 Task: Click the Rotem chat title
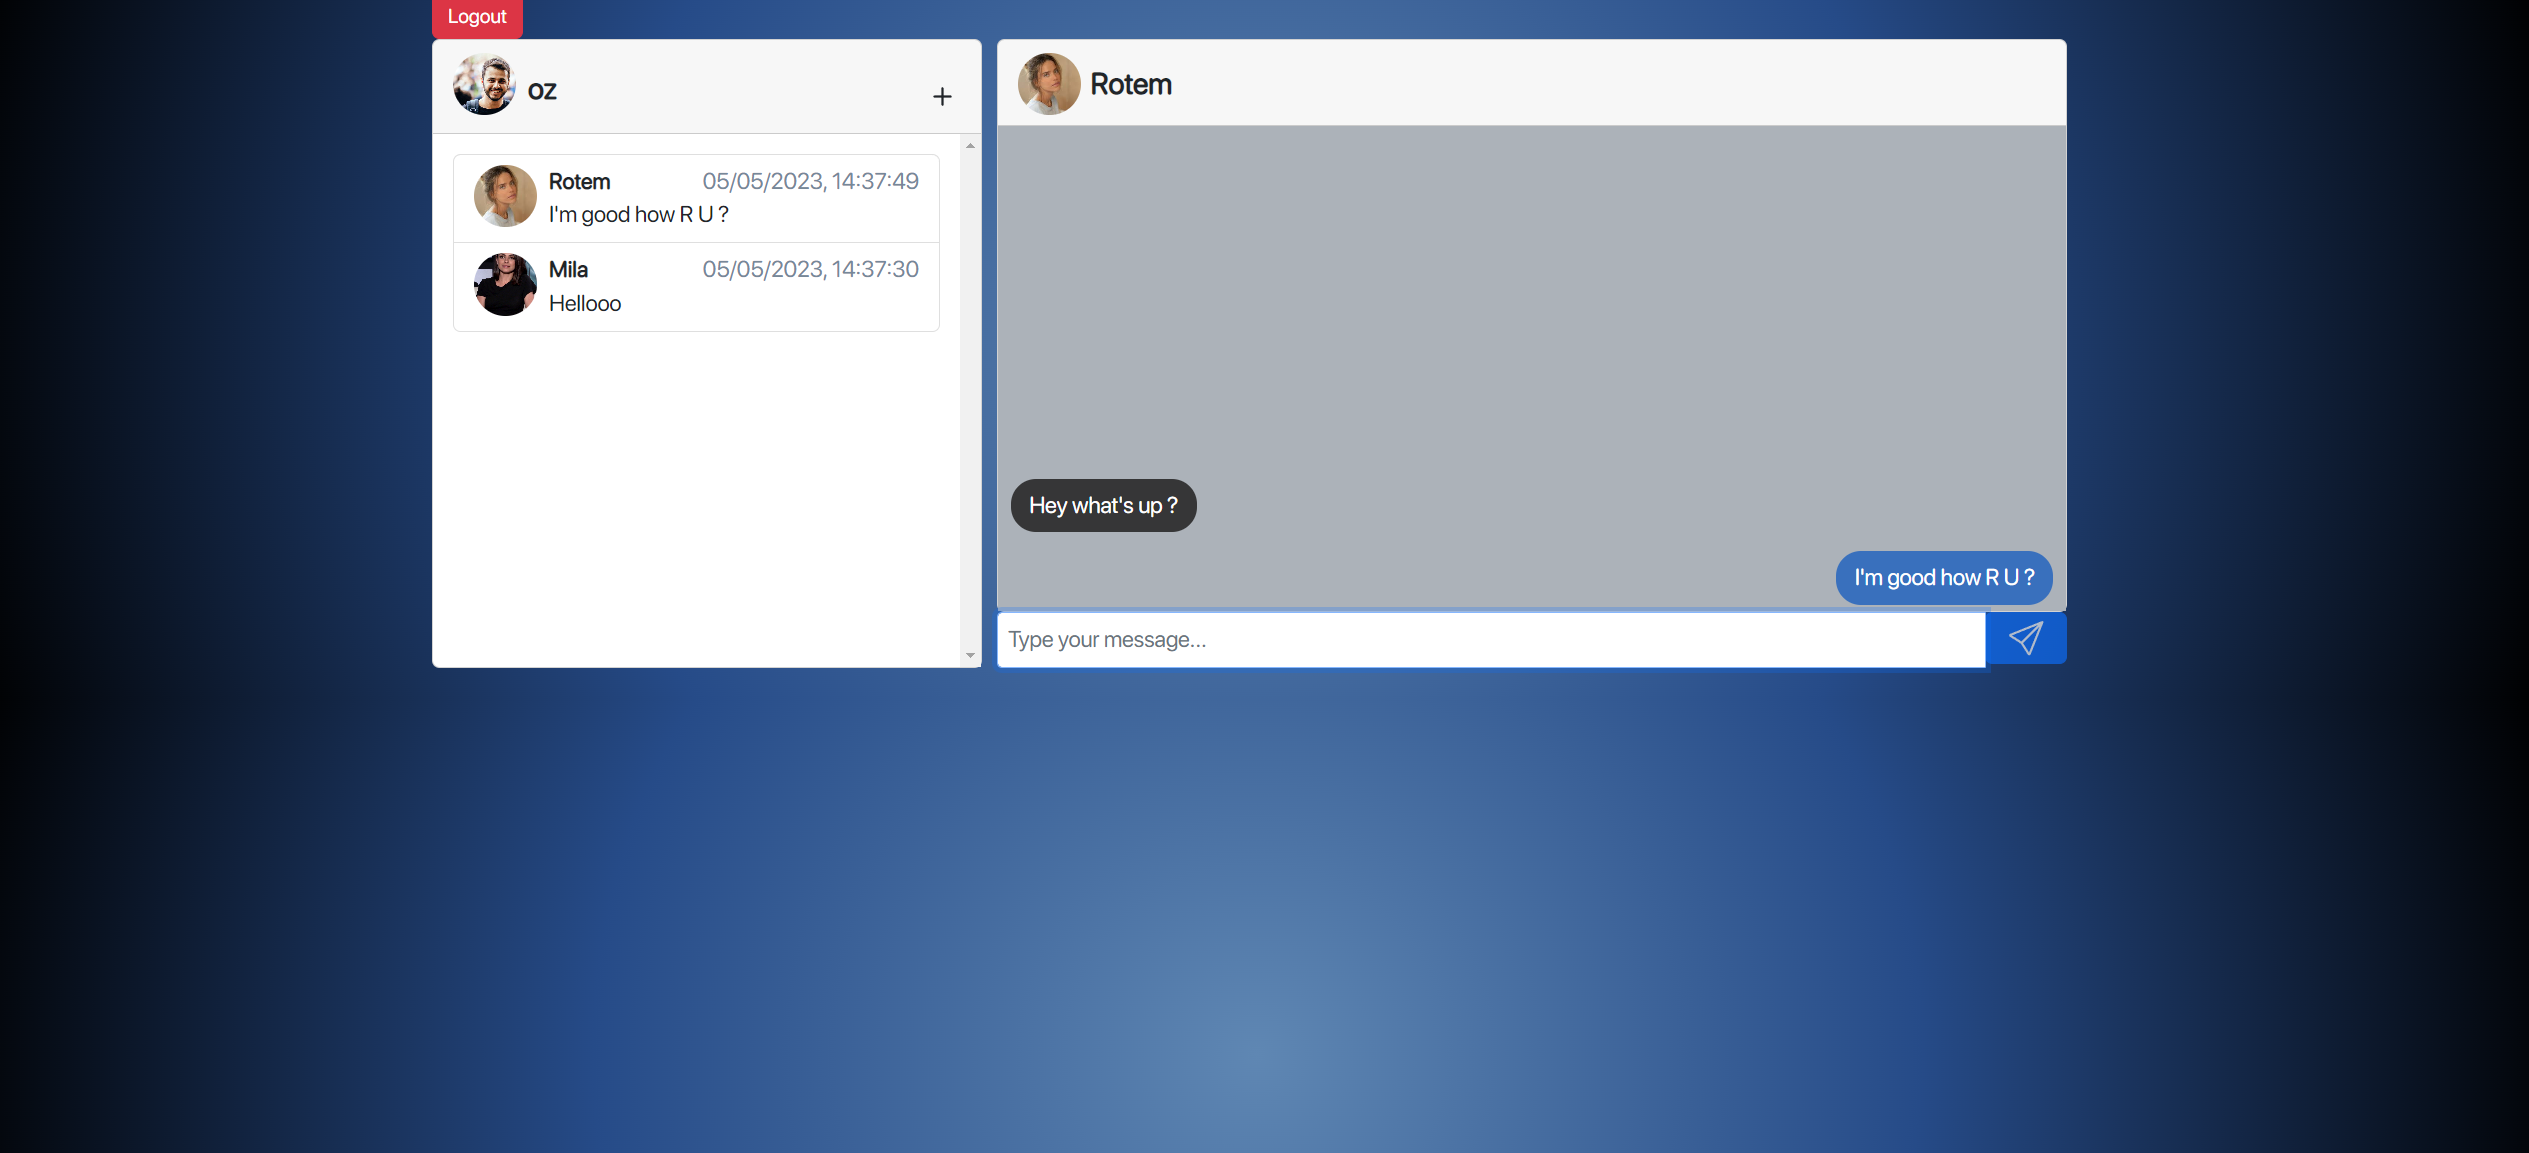pyautogui.click(x=1131, y=84)
